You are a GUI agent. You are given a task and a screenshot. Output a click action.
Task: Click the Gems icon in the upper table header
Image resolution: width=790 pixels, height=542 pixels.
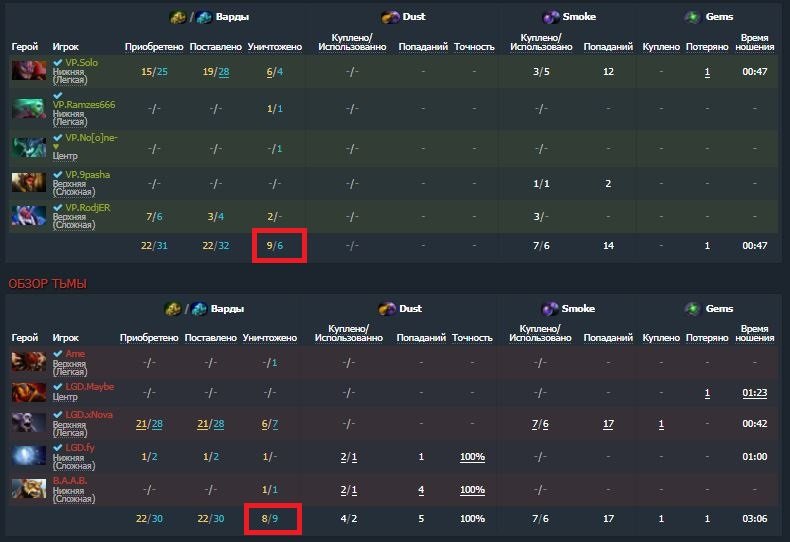click(x=693, y=17)
